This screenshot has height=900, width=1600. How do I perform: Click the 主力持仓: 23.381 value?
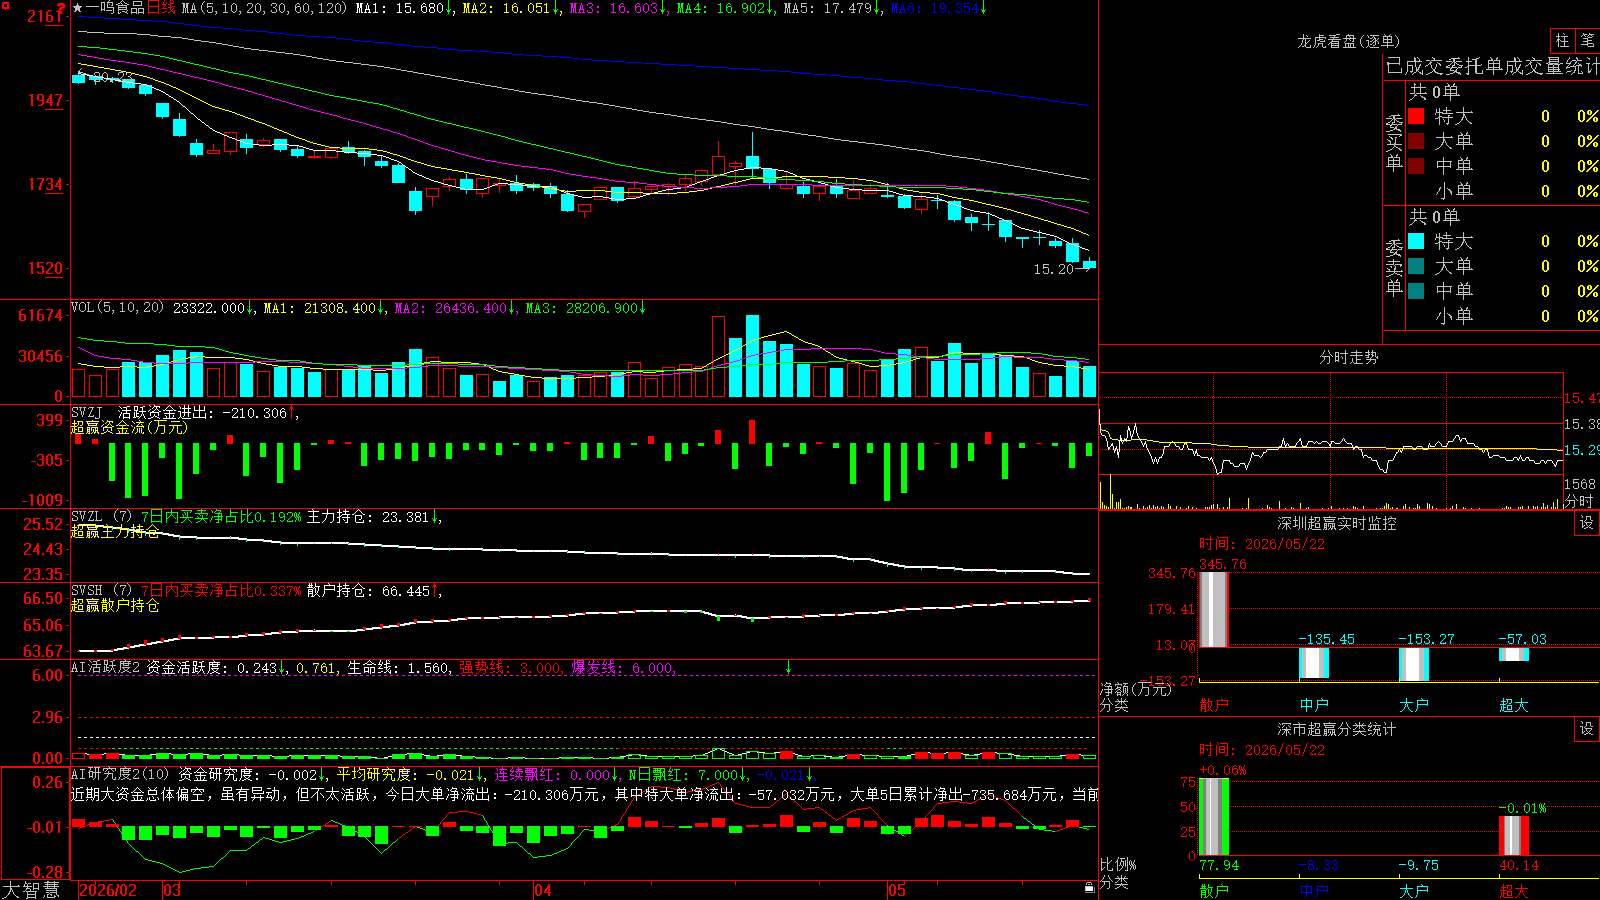[x=368, y=517]
